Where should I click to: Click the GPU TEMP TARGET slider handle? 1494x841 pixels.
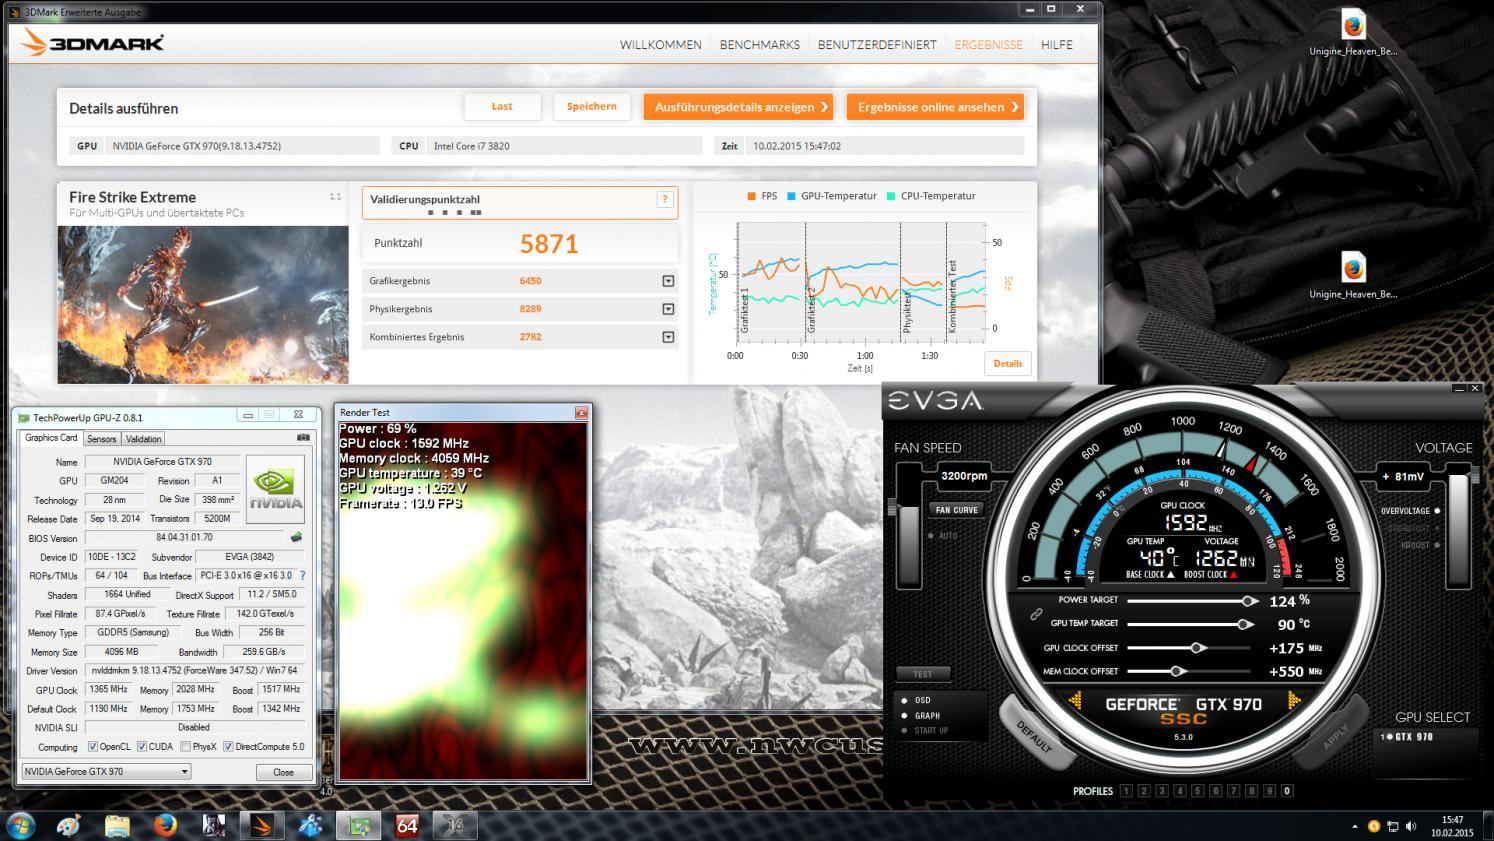coord(1244,624)
